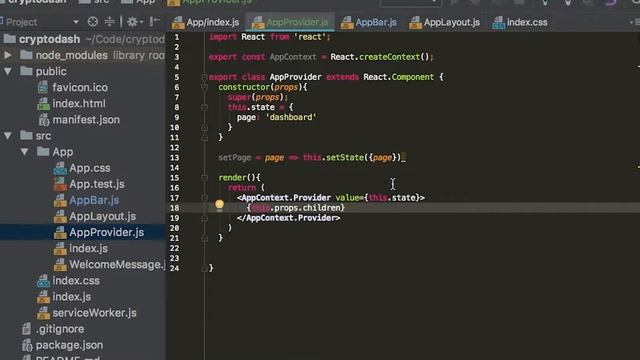Open manifest.json file
This screenshot has height=360, width=640.
86,120
